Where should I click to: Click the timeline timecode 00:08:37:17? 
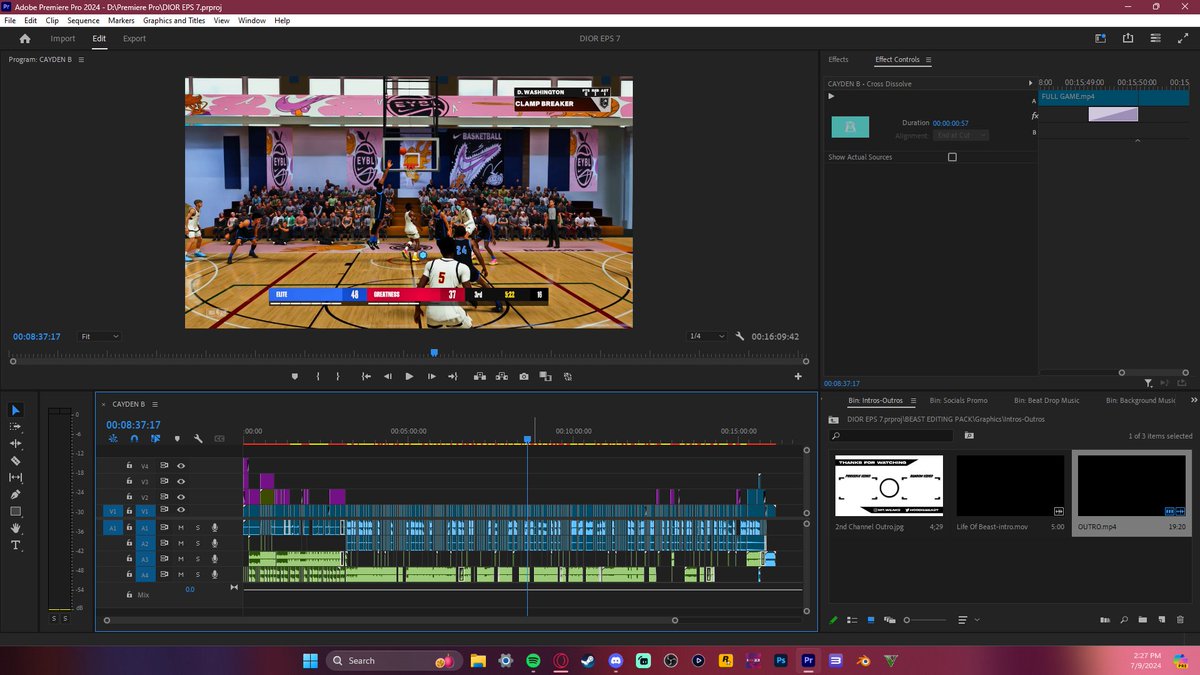(x=133, y=425)
